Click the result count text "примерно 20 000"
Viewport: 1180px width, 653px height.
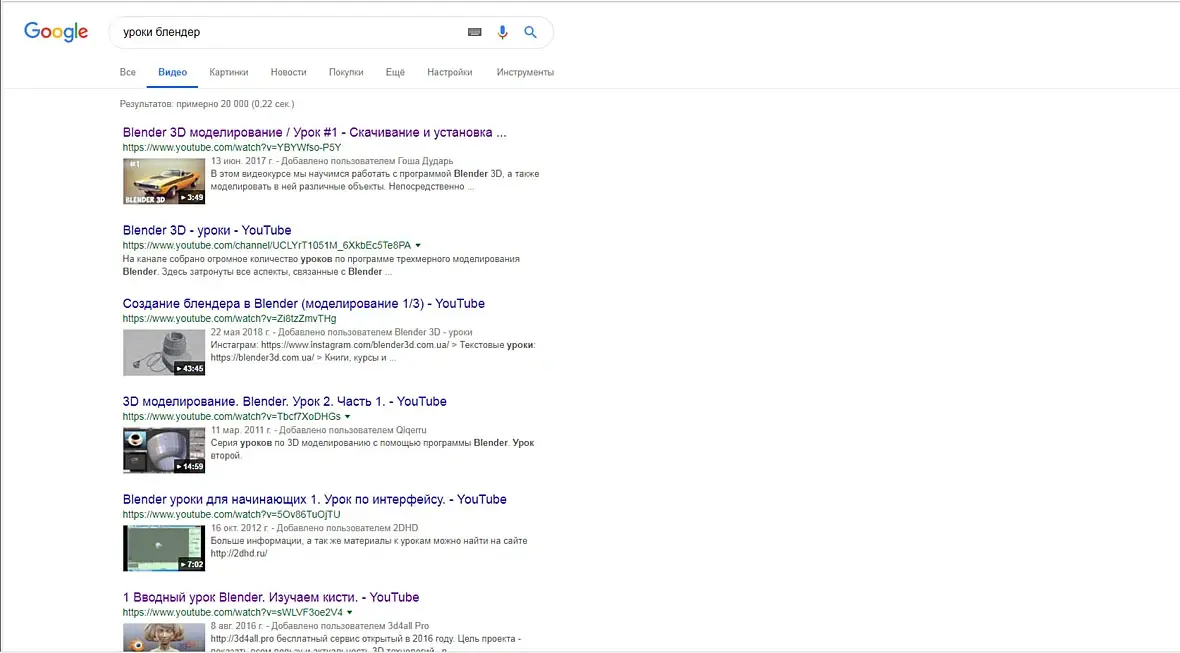click(x=212, y=104)
